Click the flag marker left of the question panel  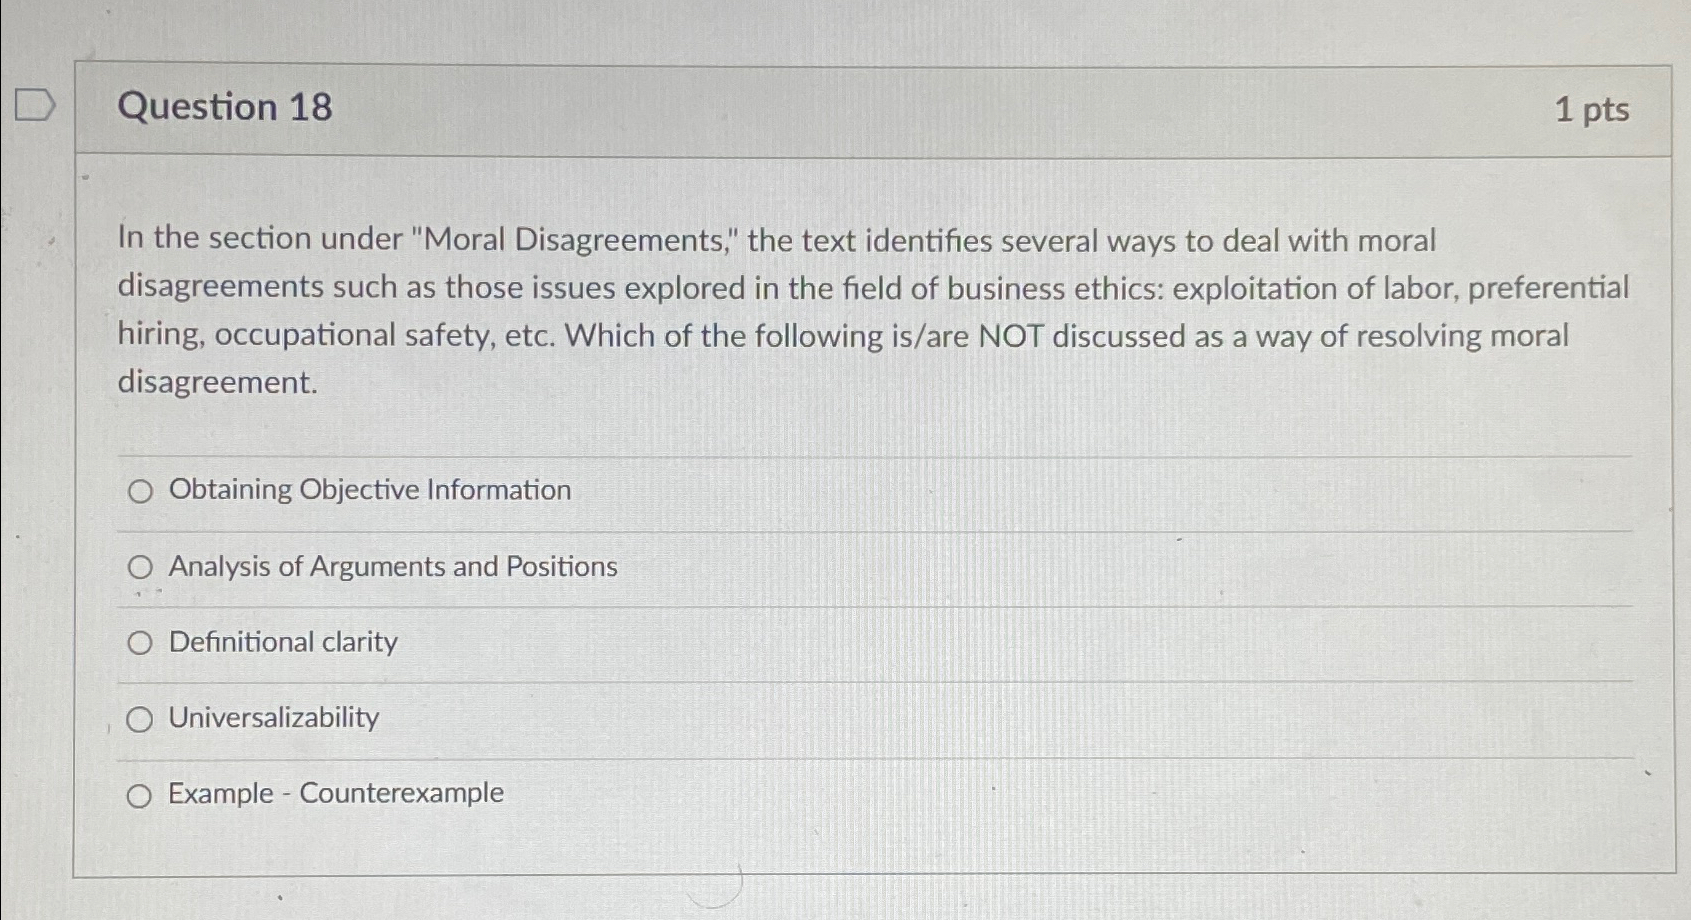pyautogui.click(x=33, y=106)
